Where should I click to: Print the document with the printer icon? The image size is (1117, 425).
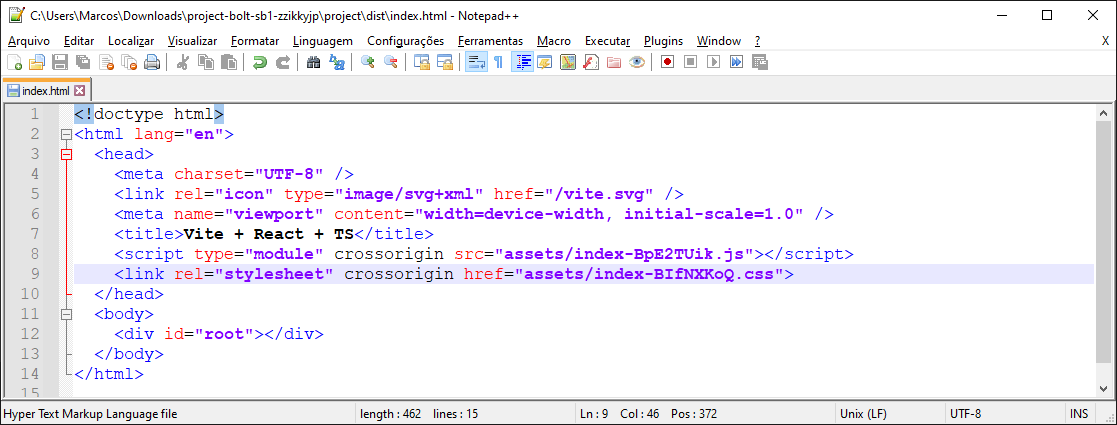(x=152, y=63)
